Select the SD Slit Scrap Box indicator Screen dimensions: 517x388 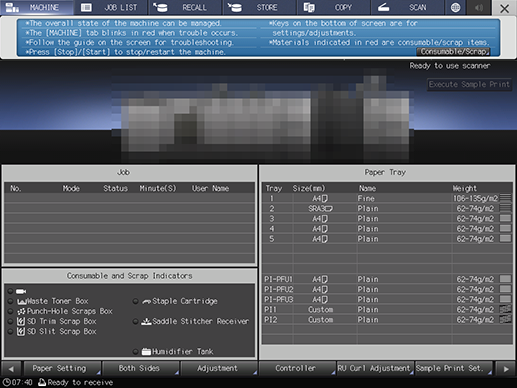tap(10, 331)
